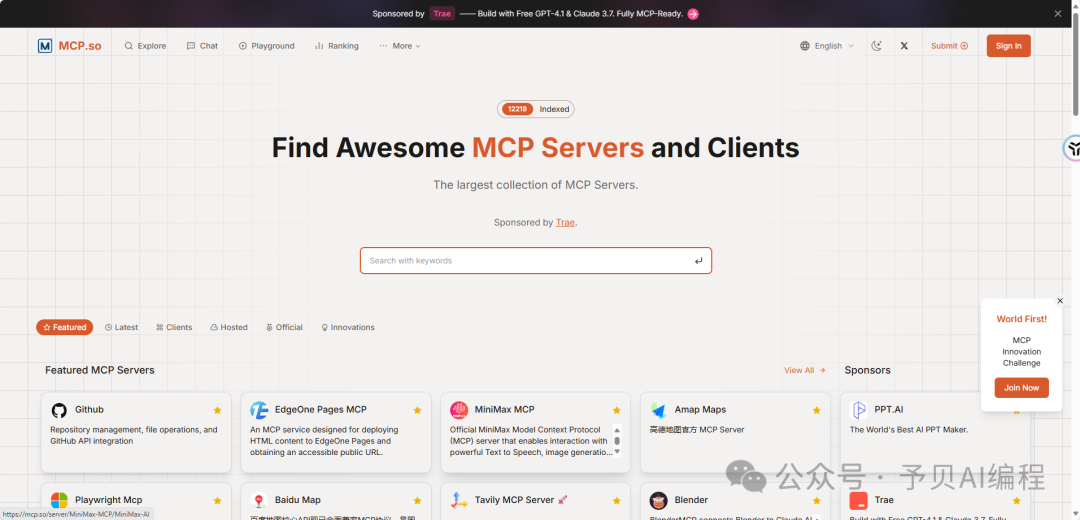Focus the Search with keywords field

pyautogui.click(x=525, y=261)
